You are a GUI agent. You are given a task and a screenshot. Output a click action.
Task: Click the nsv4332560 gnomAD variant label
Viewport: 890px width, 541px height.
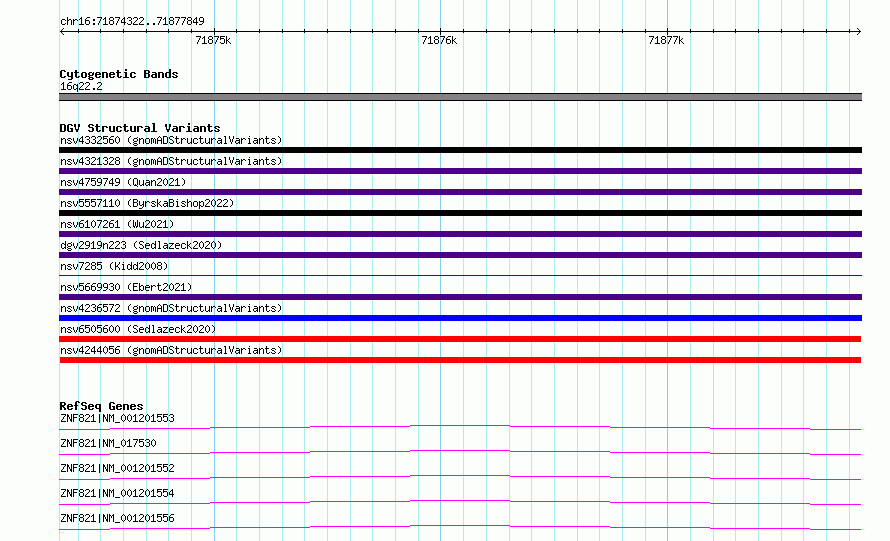[171, 140]
